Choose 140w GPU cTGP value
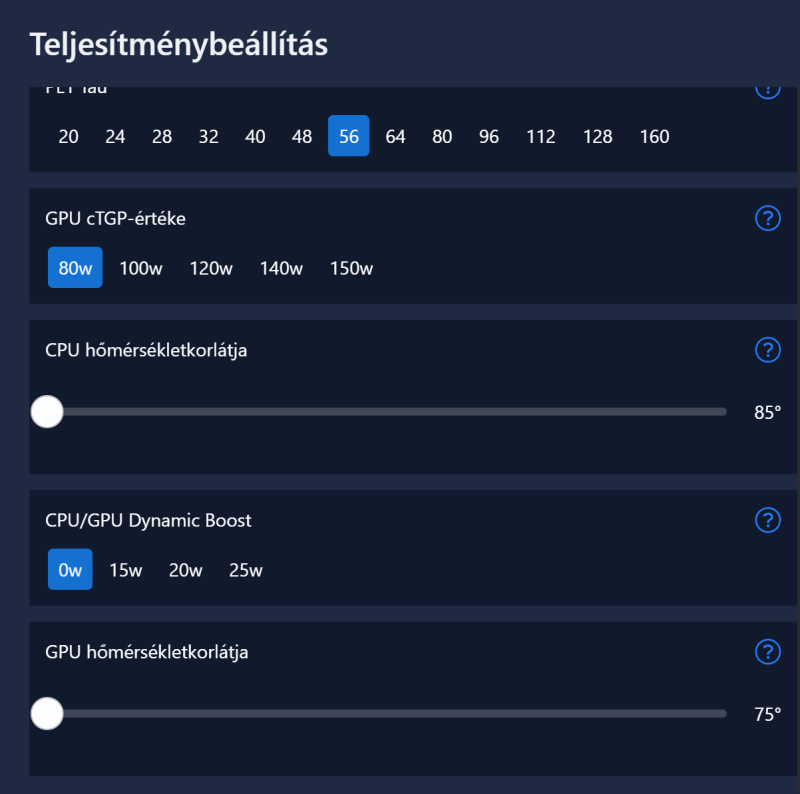Image resolution: width=800 pixels, height=794 pixels. (x=281, y=268)
